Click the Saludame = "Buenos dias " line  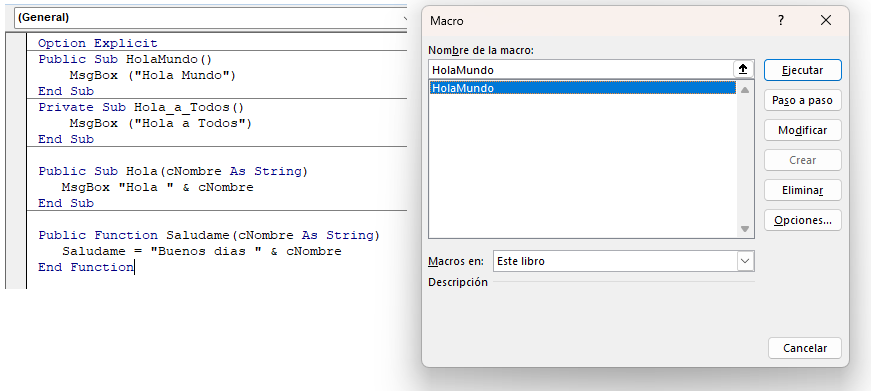pyautogui.click(x=202, y=251)
